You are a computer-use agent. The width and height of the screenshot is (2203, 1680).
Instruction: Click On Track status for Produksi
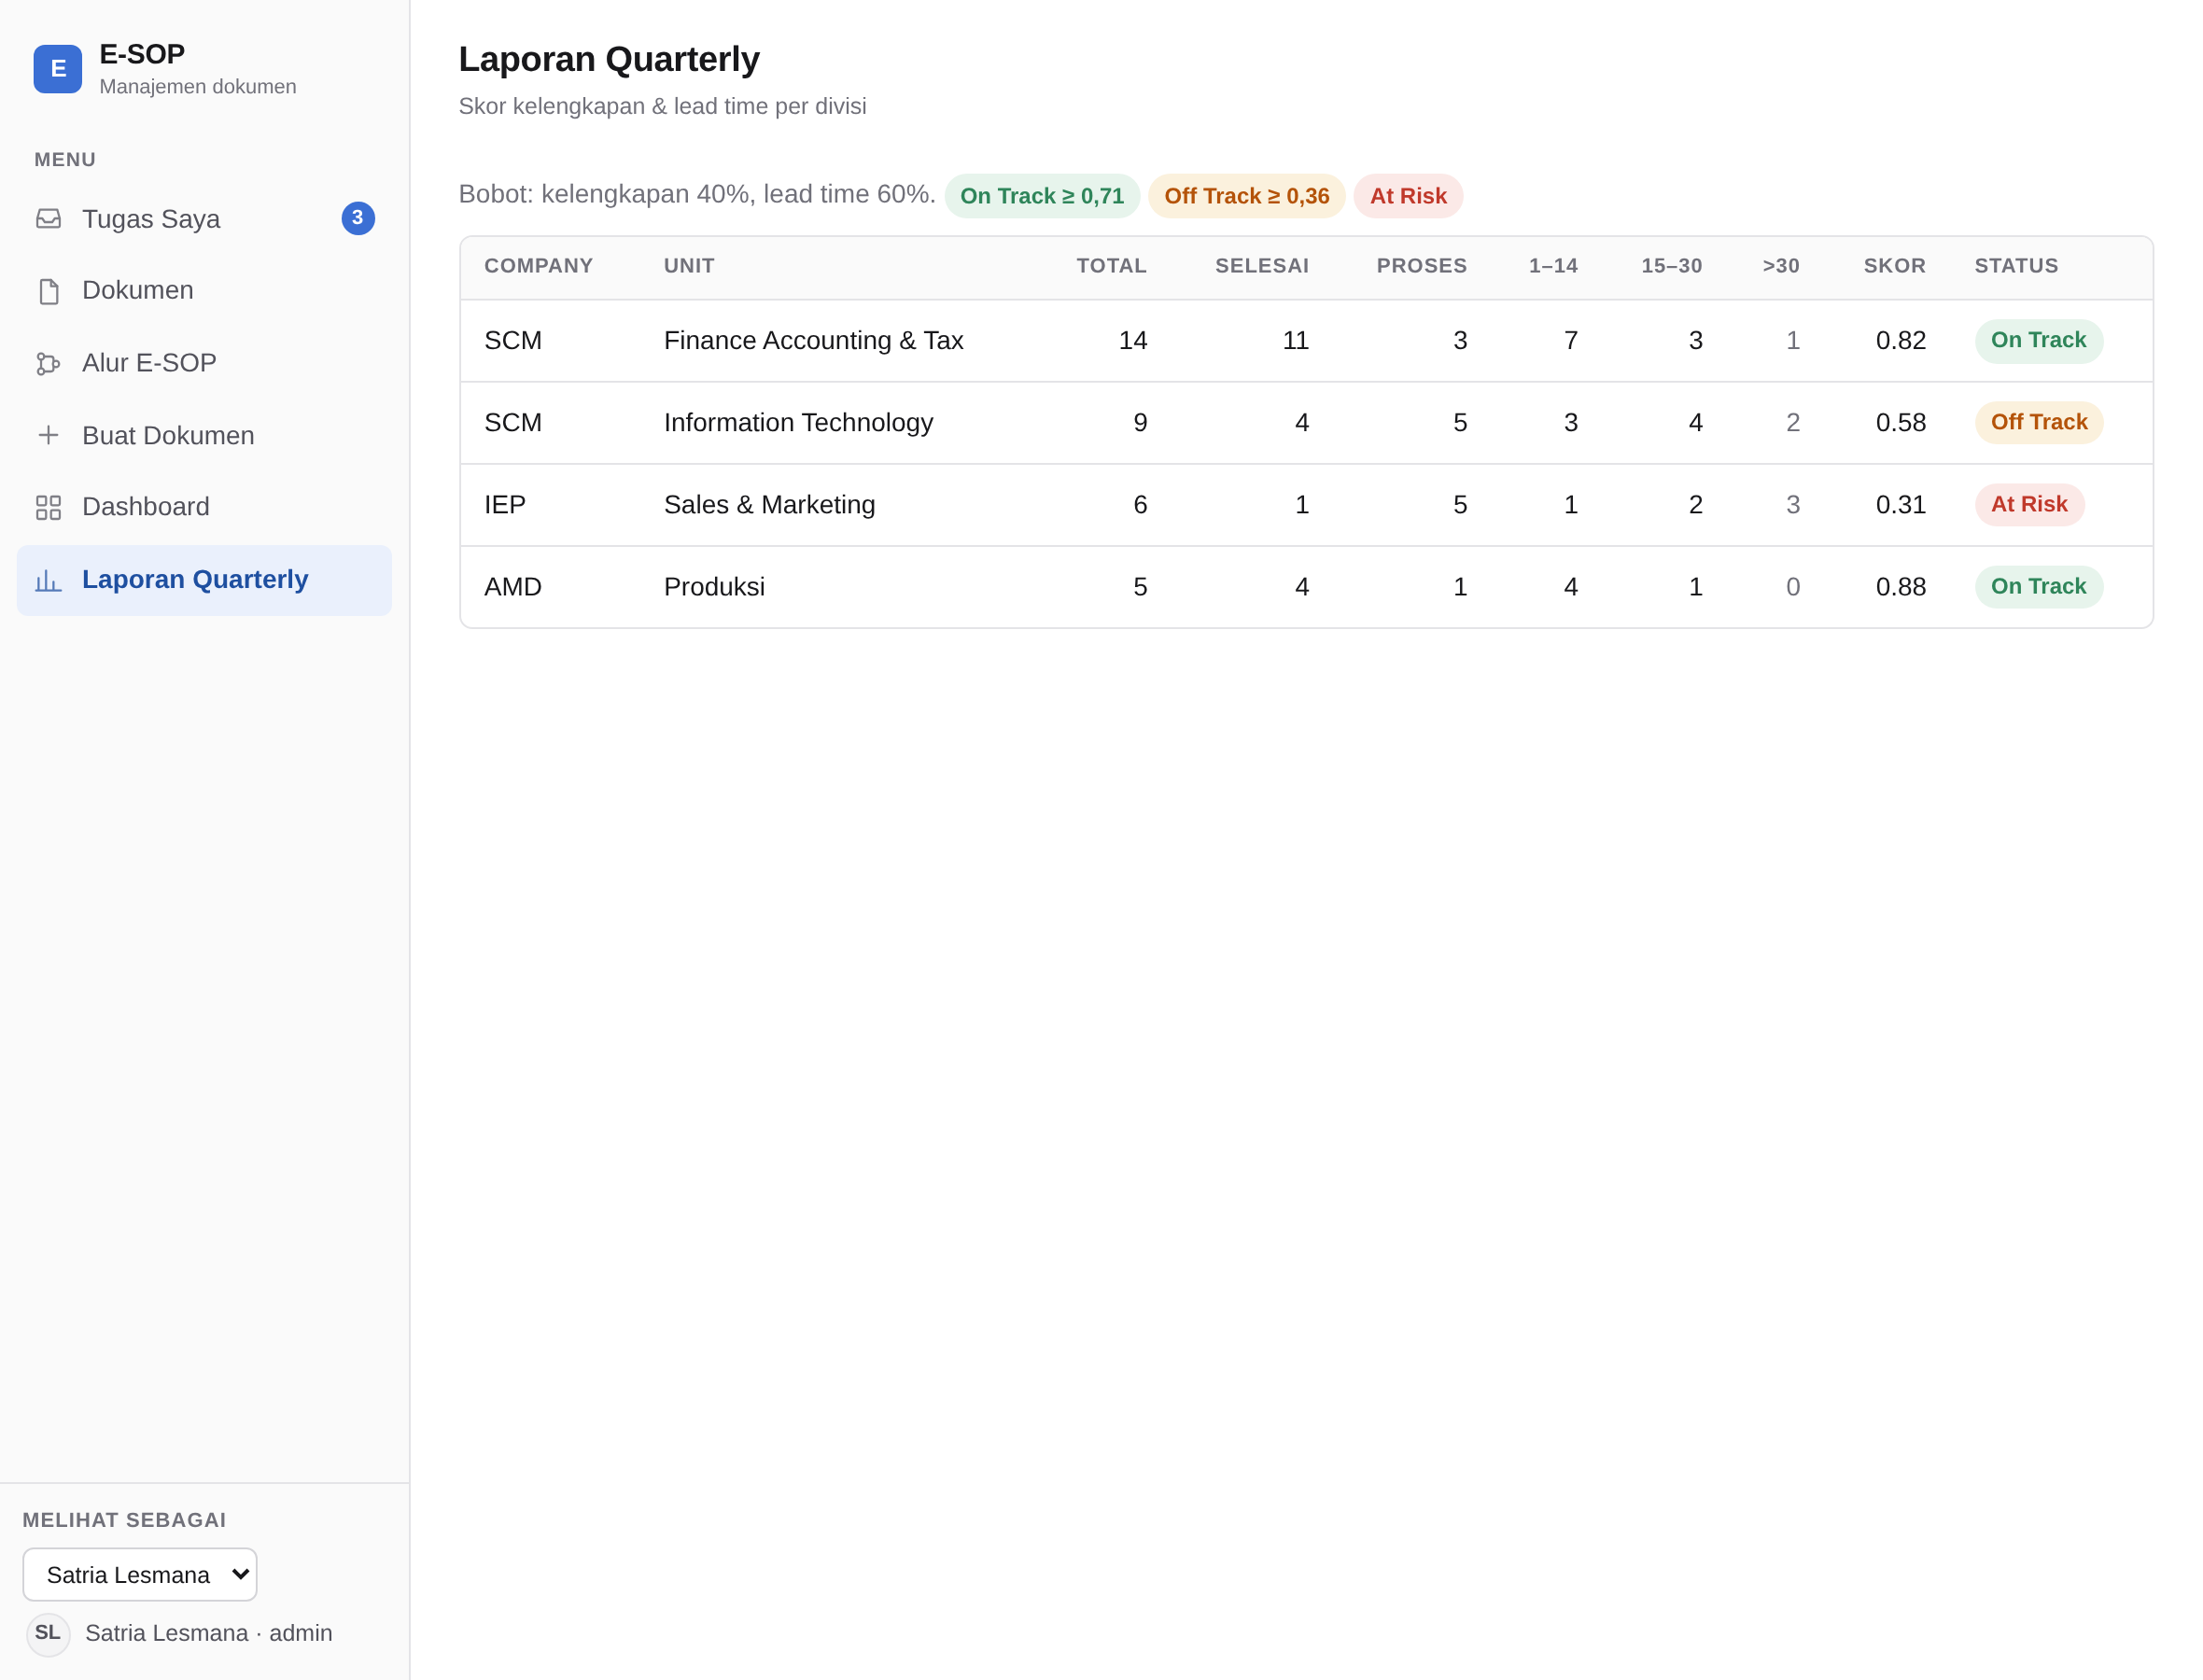tap(2038, 586)
